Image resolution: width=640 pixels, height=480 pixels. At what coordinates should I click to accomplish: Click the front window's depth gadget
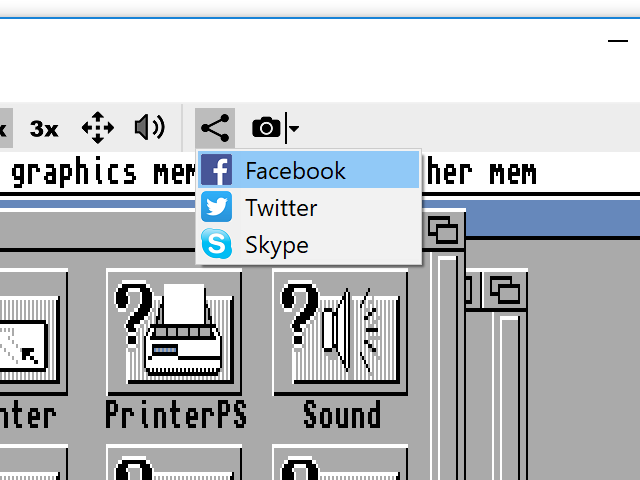(443, 231)
